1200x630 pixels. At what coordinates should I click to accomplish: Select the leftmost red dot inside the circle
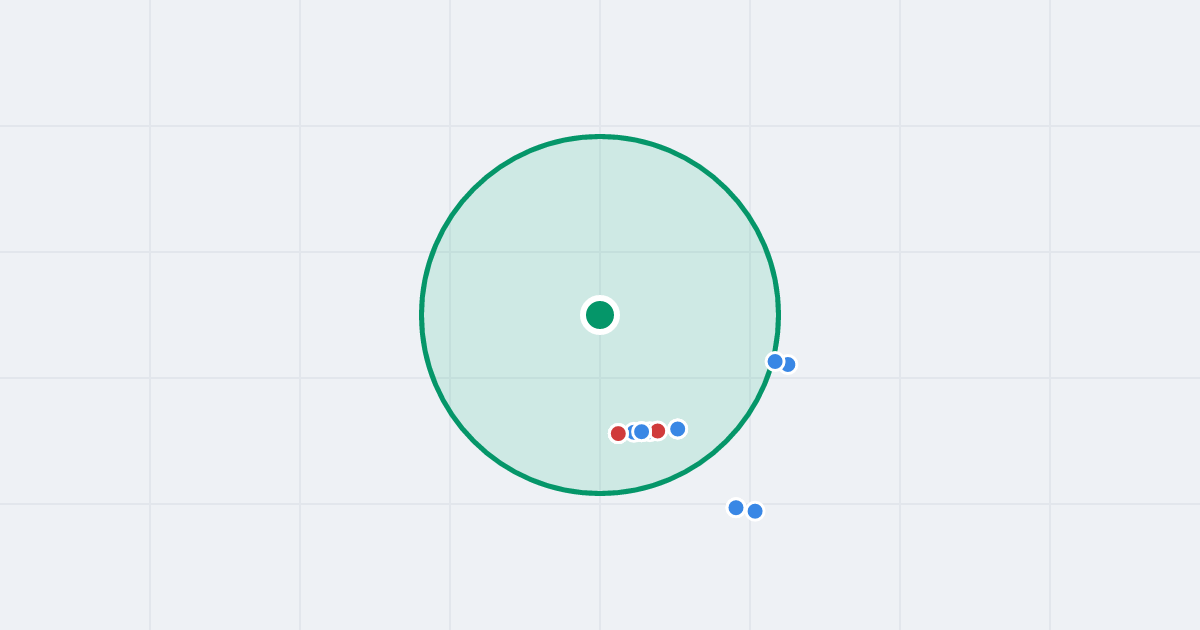pyautogui.click(x=618, y=433)
